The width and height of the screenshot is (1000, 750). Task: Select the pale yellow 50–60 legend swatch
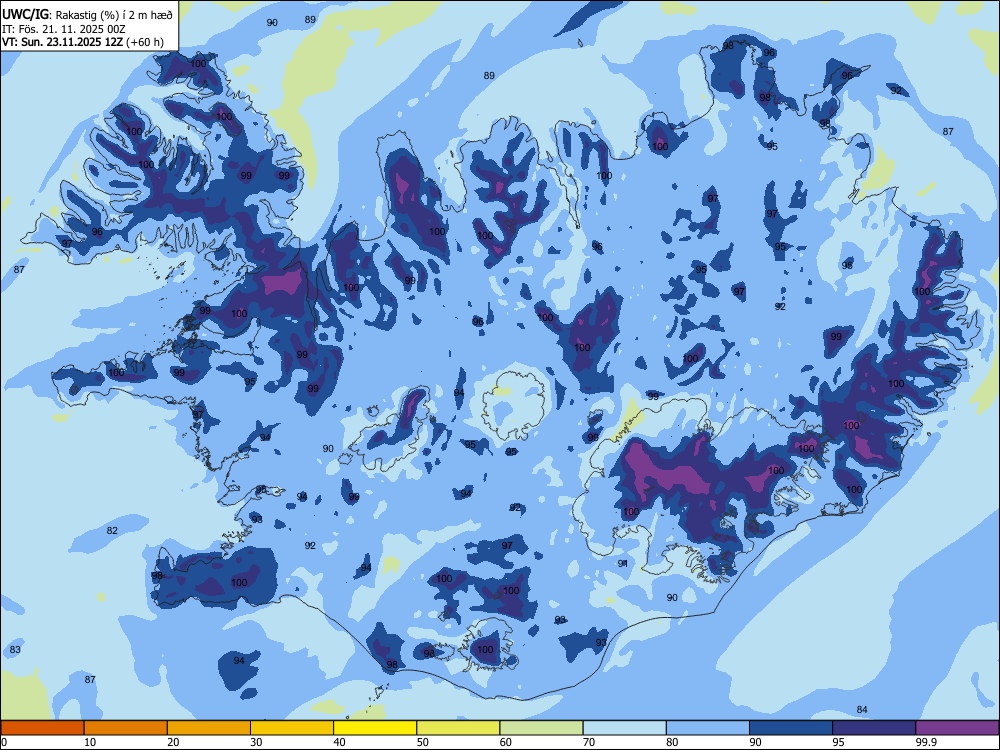[x=458, y=728]
